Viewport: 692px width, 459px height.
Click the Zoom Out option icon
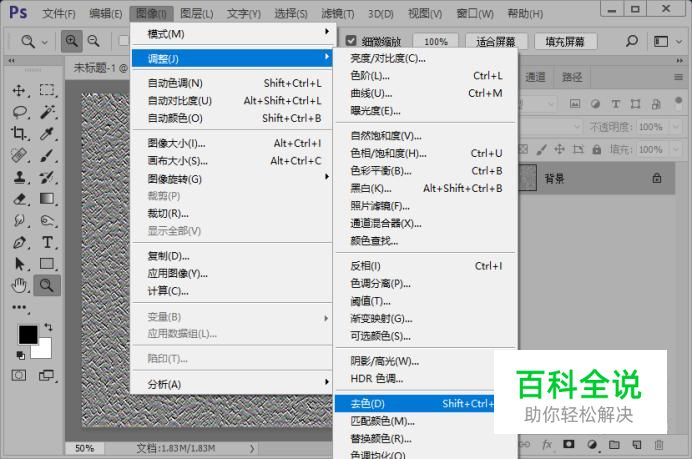point(94,41)
